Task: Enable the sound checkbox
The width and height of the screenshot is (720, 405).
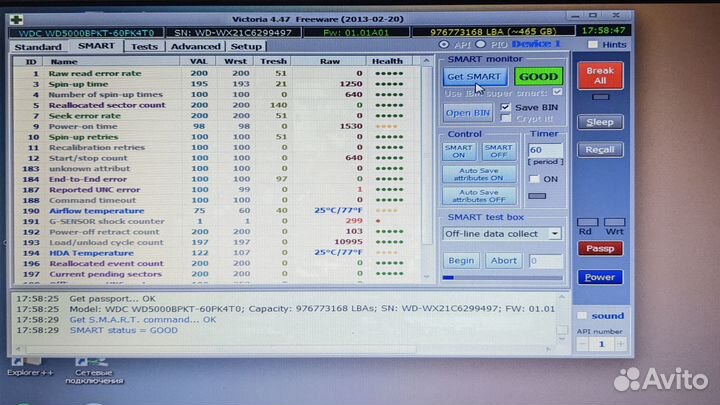Action: [583, 315]
